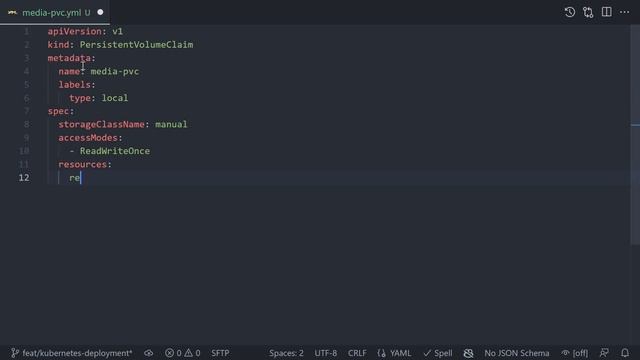Click the line number 12 gutter

(24, 178)
